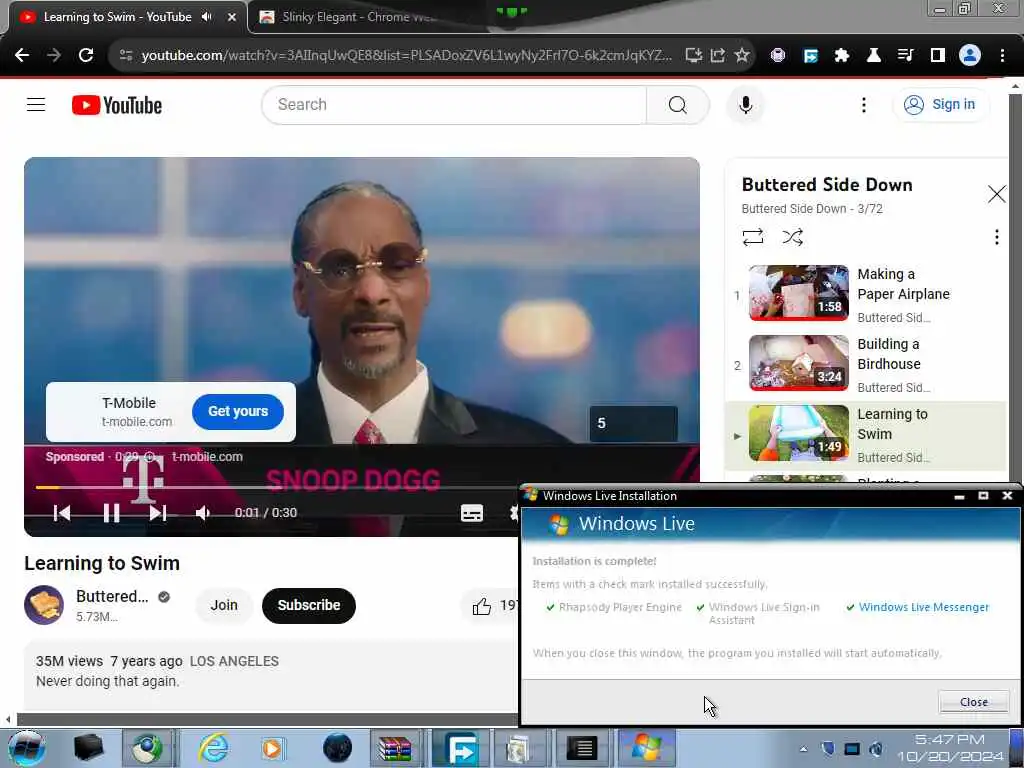Viewport: 1024px width, 768px height.
Task: Switch to Slinky Elegant Chrome tab
Action: tap(359, 17)
